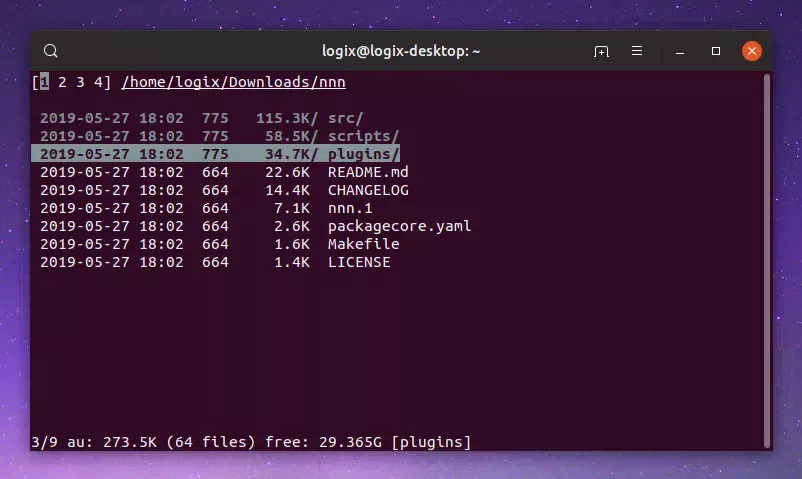This screenshot has width=802, height=479.
Task: Select the README.md file
Action: coord(367,172)
